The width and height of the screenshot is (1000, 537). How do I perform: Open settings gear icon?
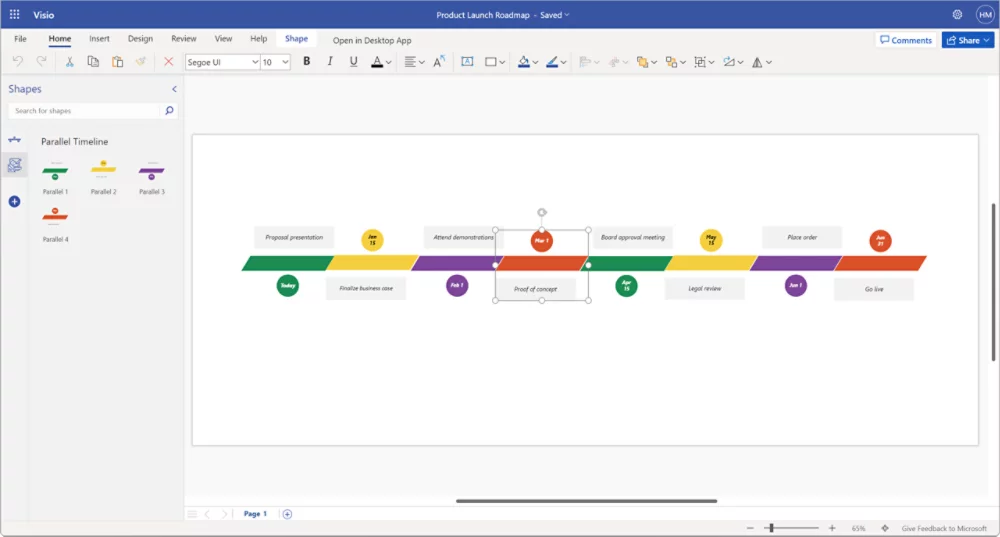coord(957,14)
